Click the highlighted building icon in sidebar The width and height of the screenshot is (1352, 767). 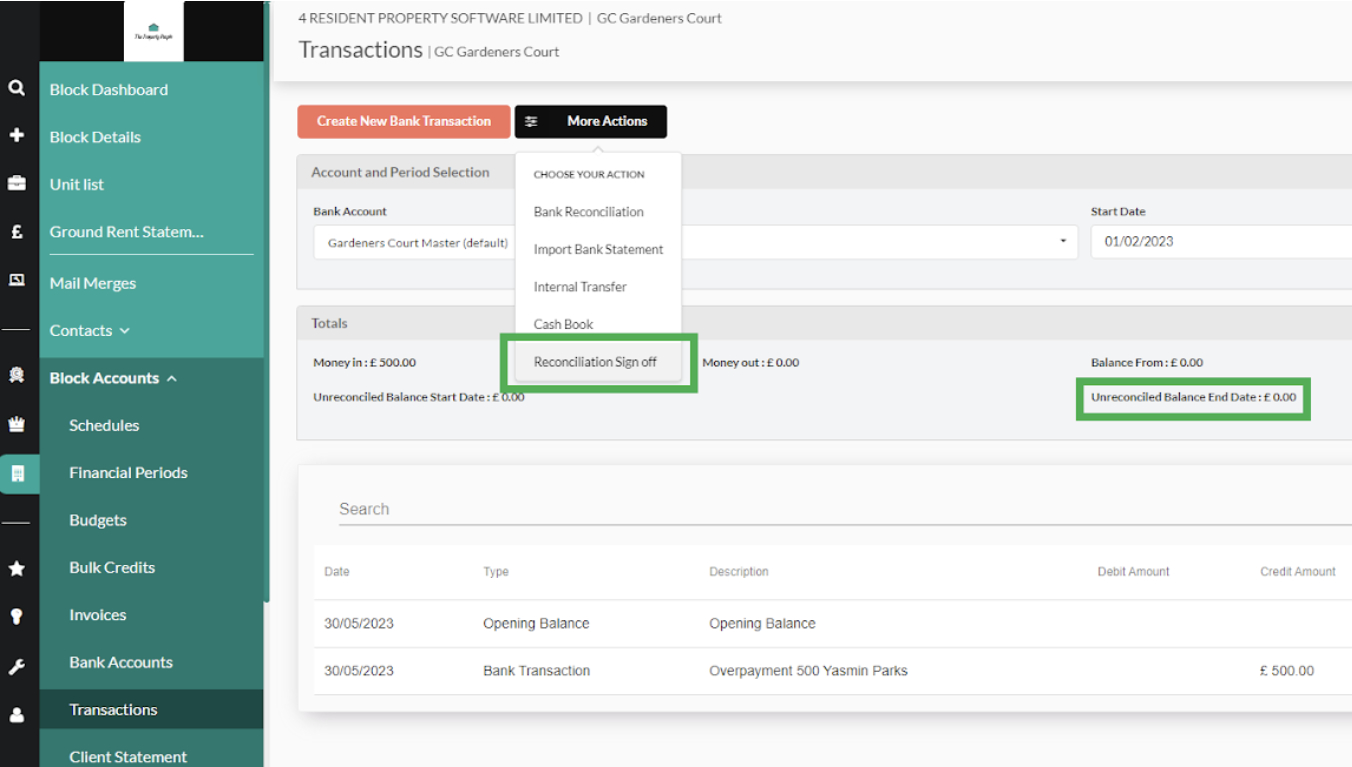[x=17, y=474]
